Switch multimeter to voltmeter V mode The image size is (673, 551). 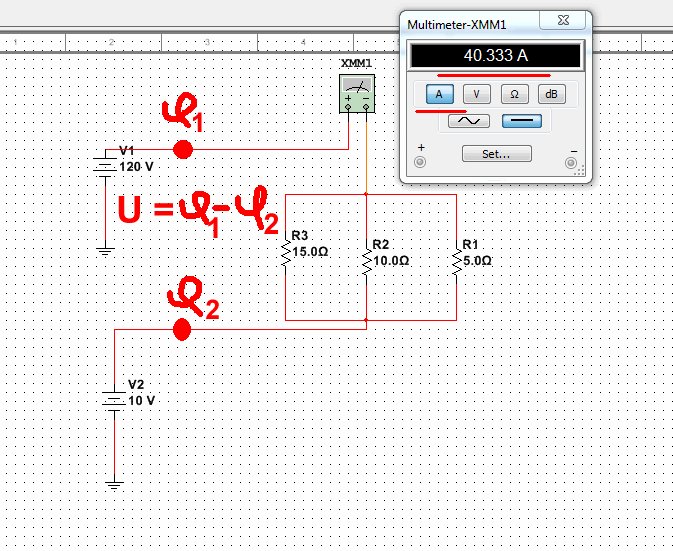pyautogui.click(x=476, y=94)
